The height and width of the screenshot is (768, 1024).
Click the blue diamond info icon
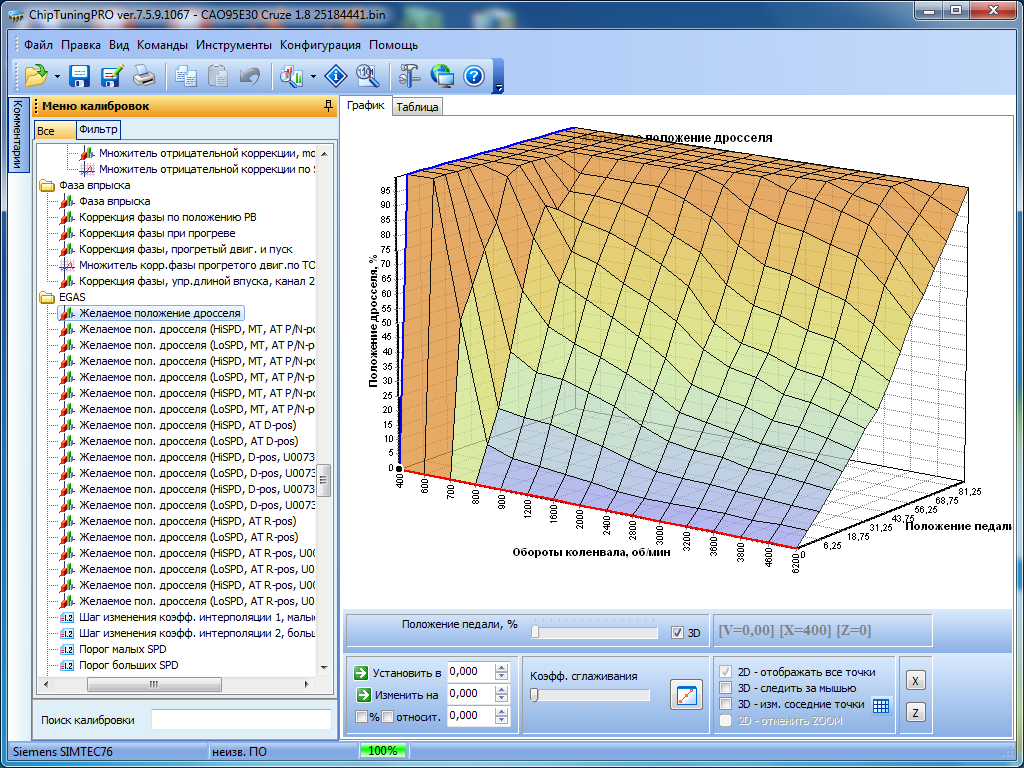pyautogui.click(x=336, y=76)
